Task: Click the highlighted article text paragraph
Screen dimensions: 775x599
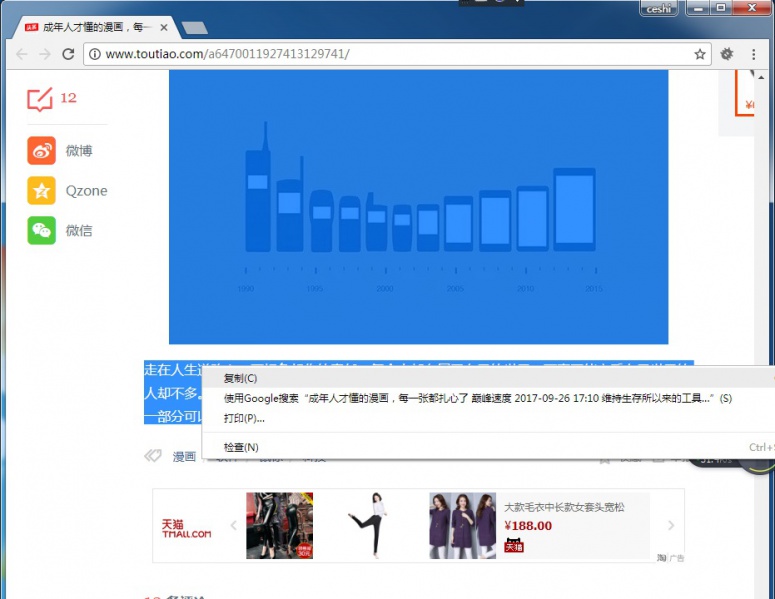Action: pos(173,393)
